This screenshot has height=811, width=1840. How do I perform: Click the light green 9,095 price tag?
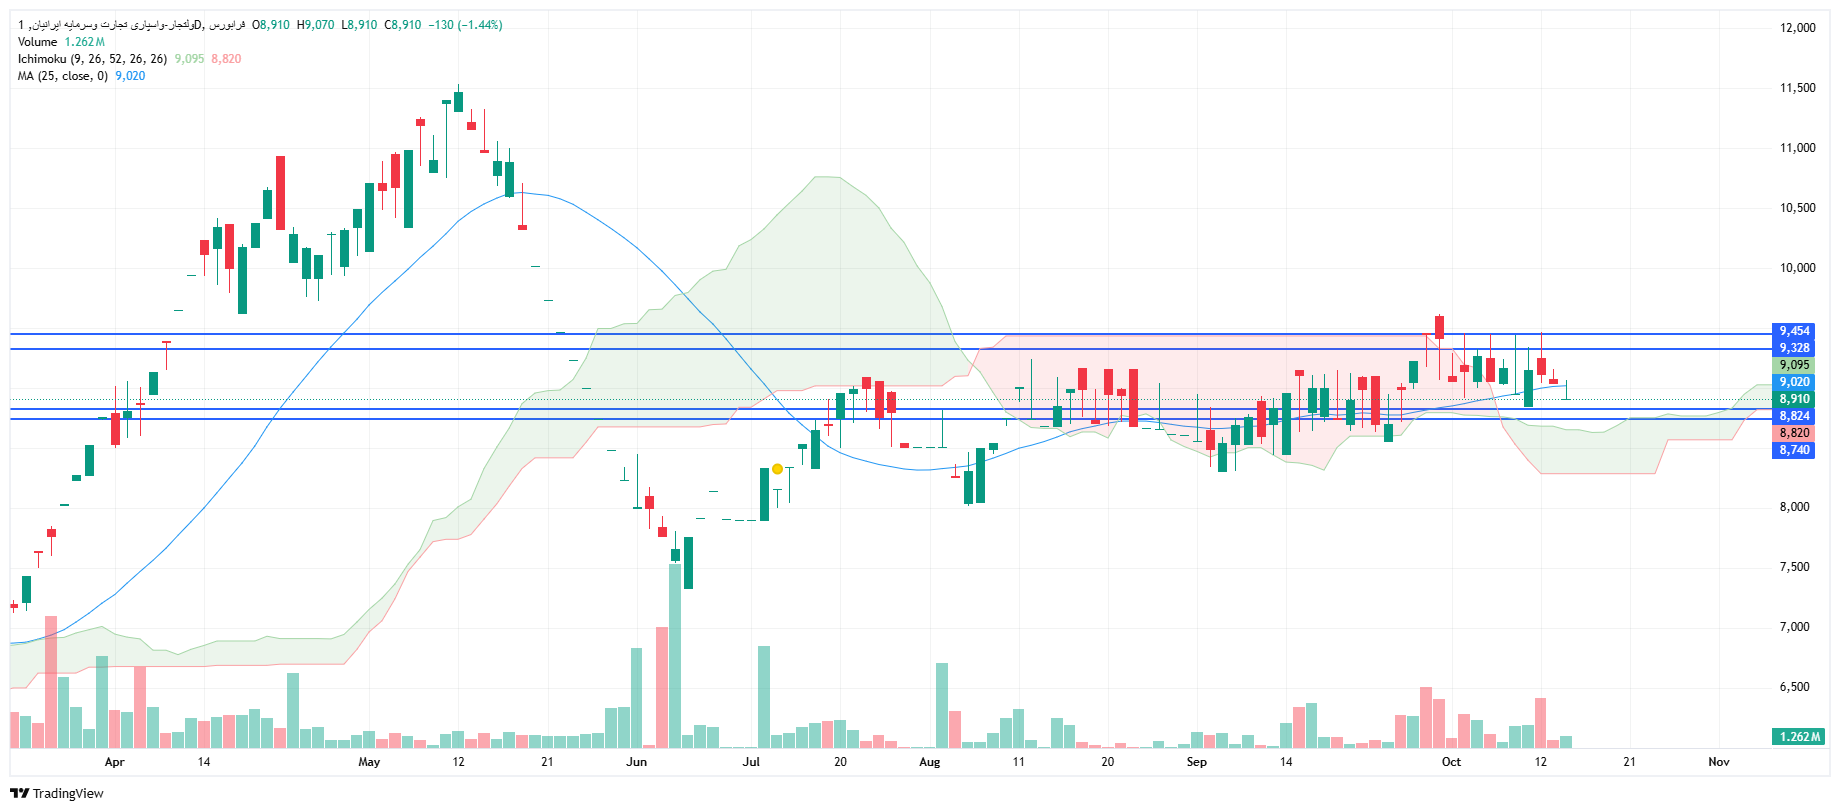coord(1794,365)
